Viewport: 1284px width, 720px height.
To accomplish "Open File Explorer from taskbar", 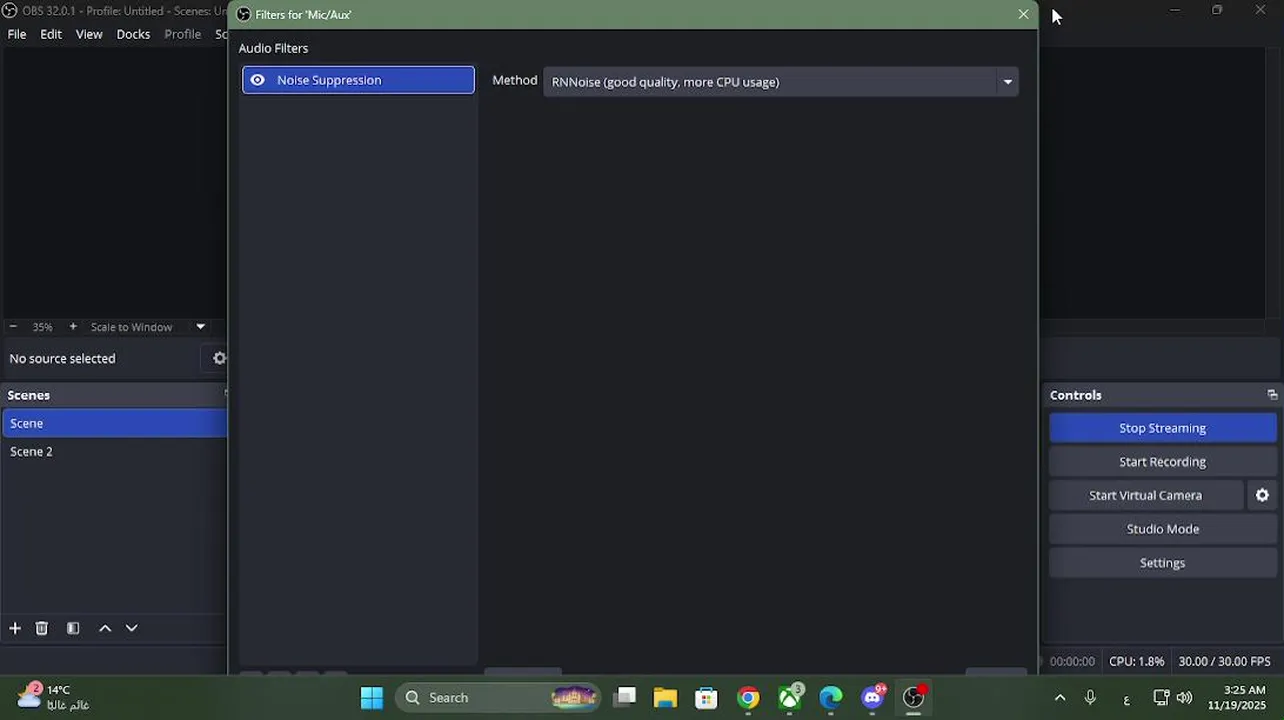I will pyautogui.click(x=665, y=698).
